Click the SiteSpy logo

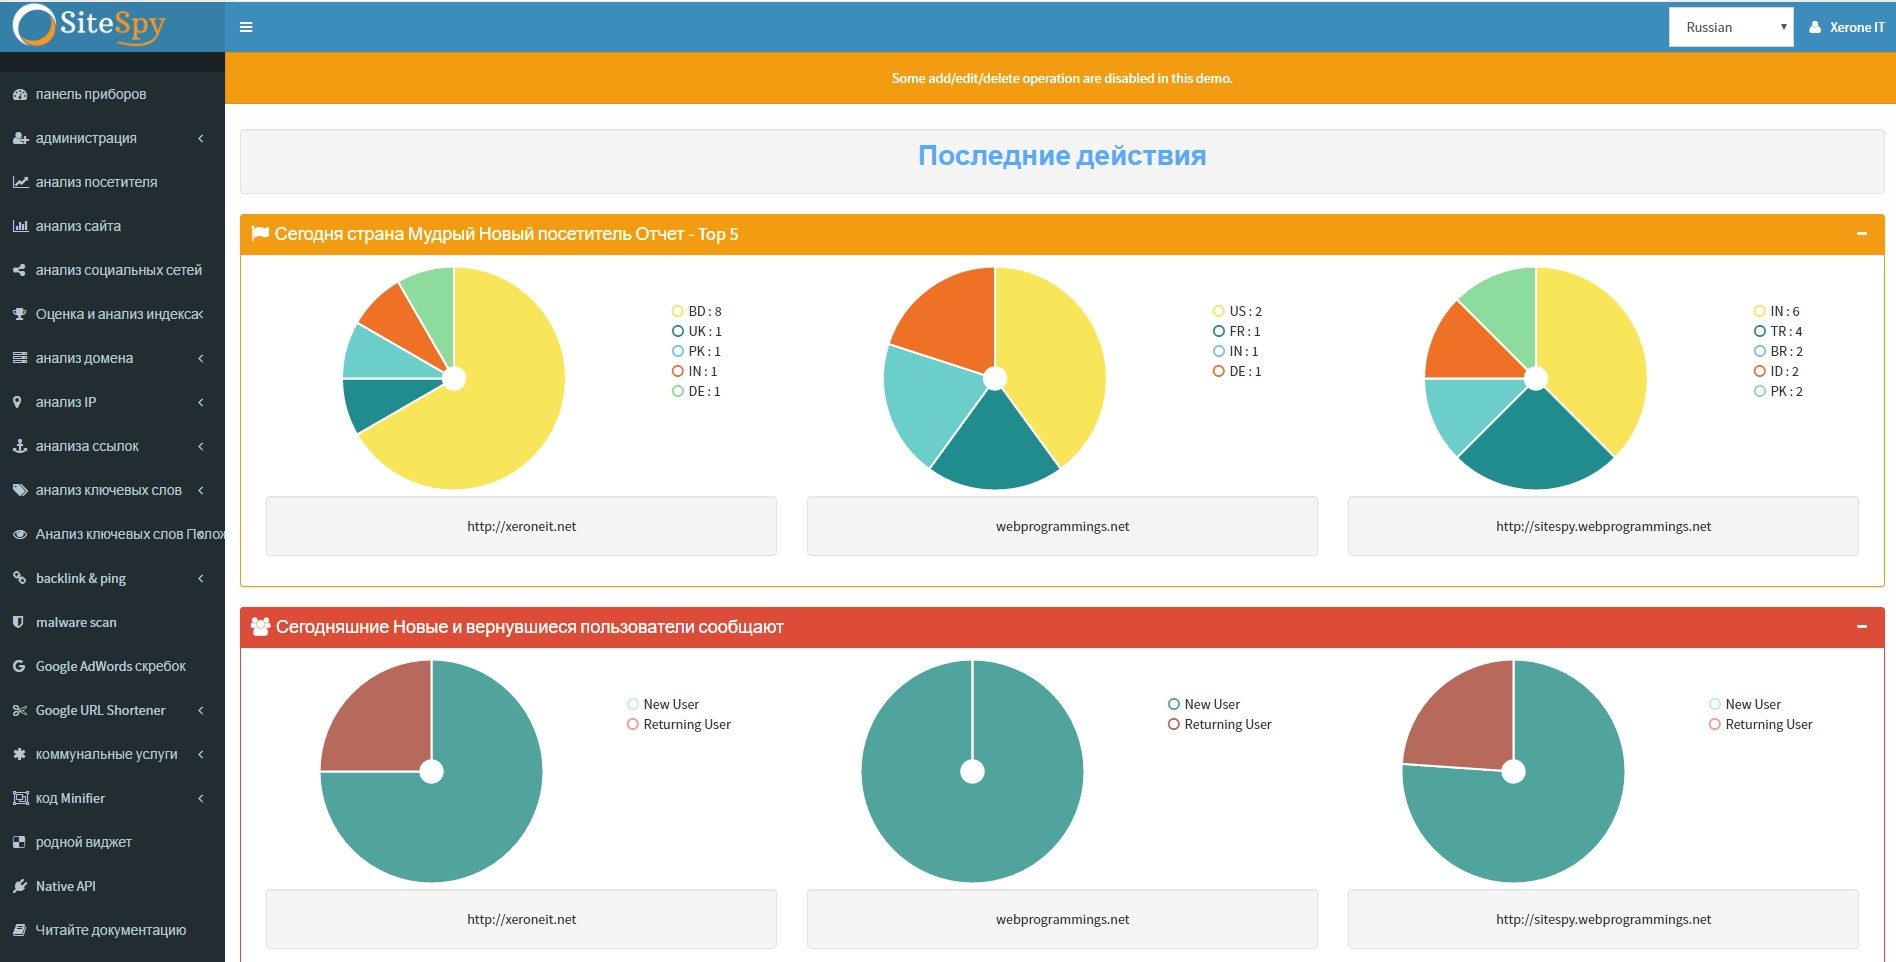[90, 26]
